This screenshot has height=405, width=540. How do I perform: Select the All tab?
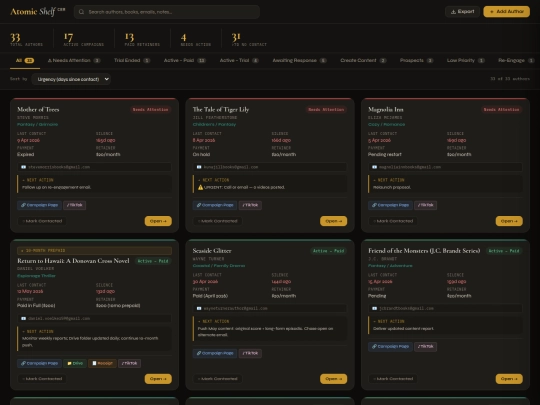pyautogui.click(x=25, y=60)
